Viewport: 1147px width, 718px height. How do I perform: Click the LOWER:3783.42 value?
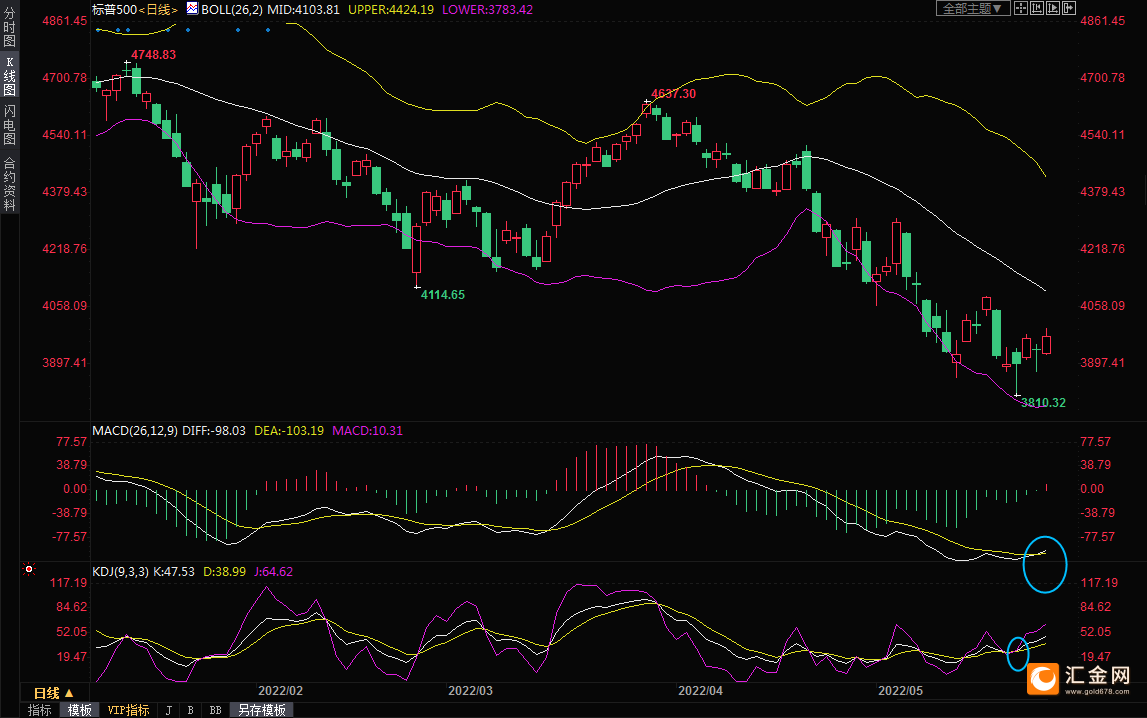[x=487, y=10]
